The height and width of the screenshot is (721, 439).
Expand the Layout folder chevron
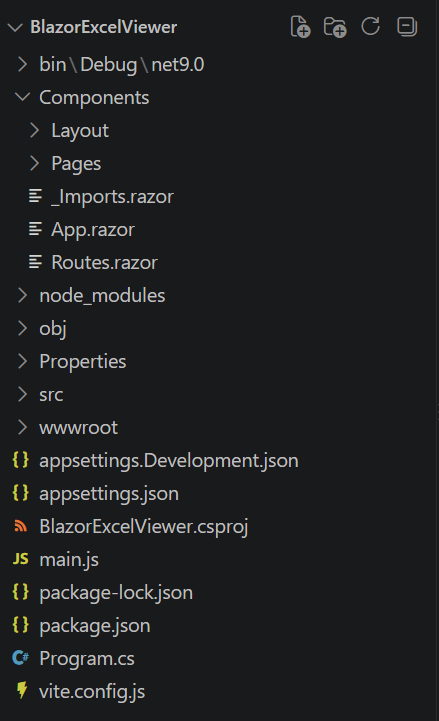tap(34, 130)
